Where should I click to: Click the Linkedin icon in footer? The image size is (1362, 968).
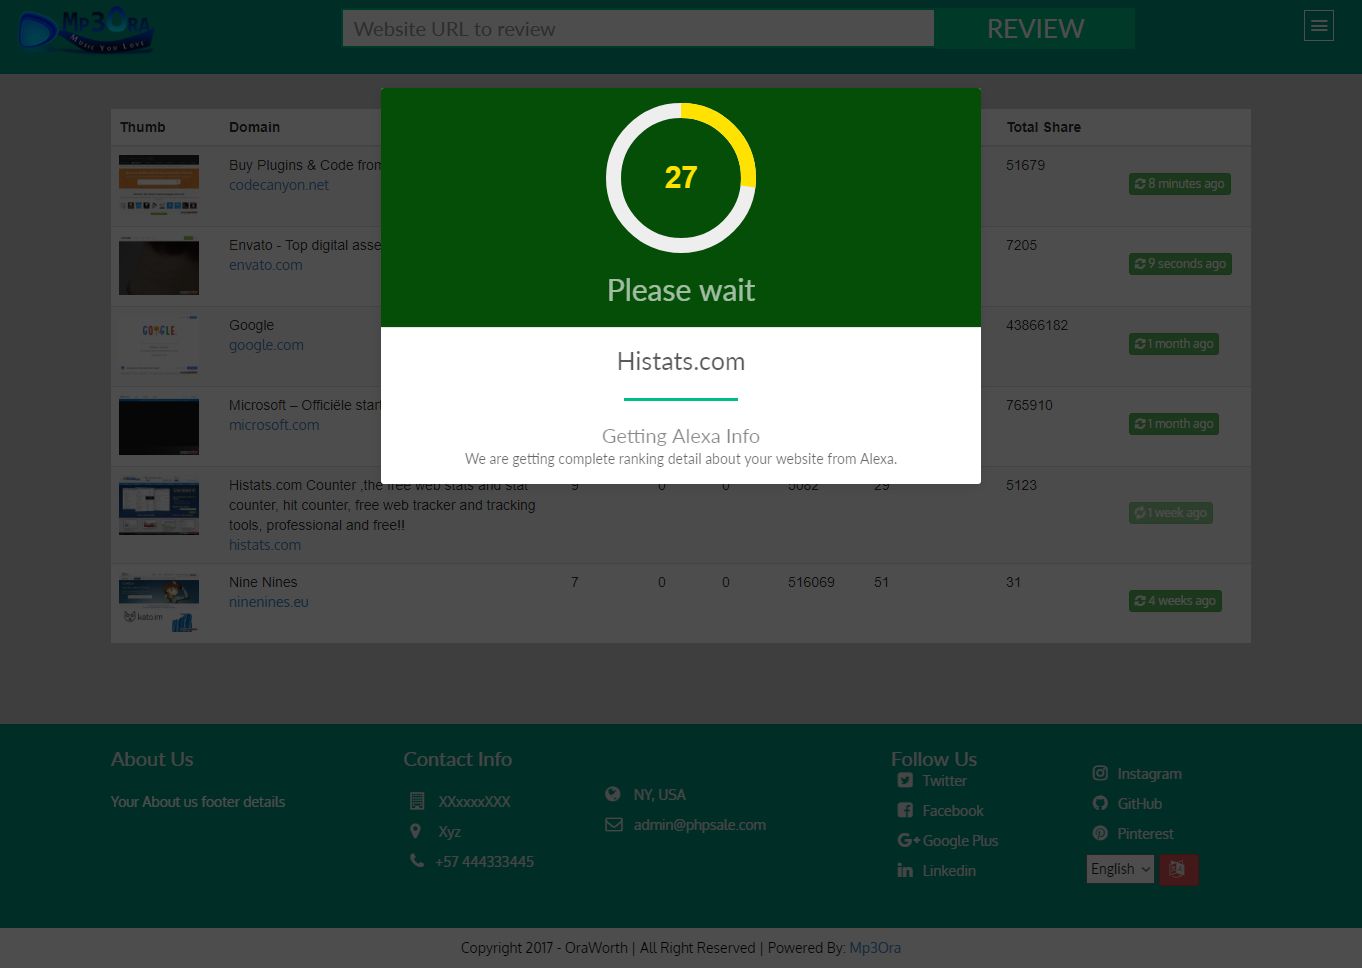(905, 871)
